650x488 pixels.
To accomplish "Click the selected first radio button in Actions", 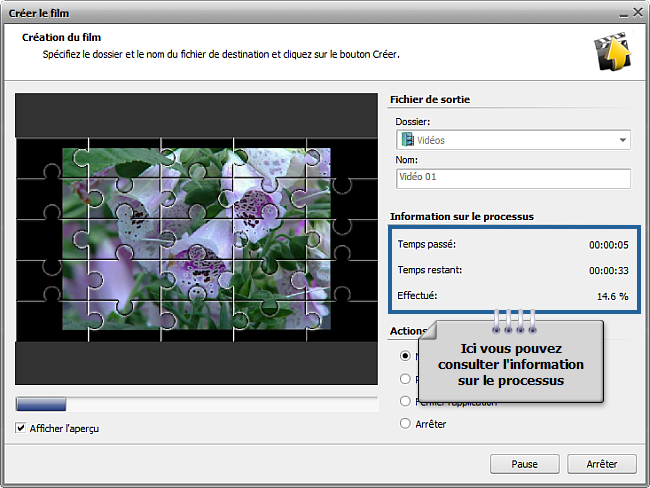I will (405, 355).
